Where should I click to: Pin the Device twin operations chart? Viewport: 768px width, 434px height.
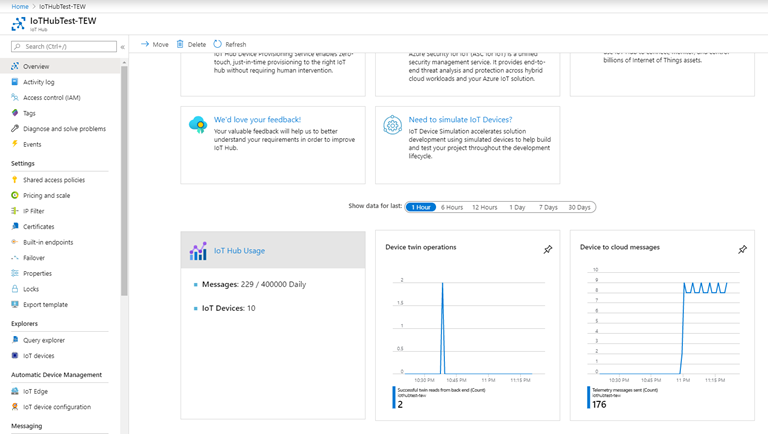coord(548,250)
